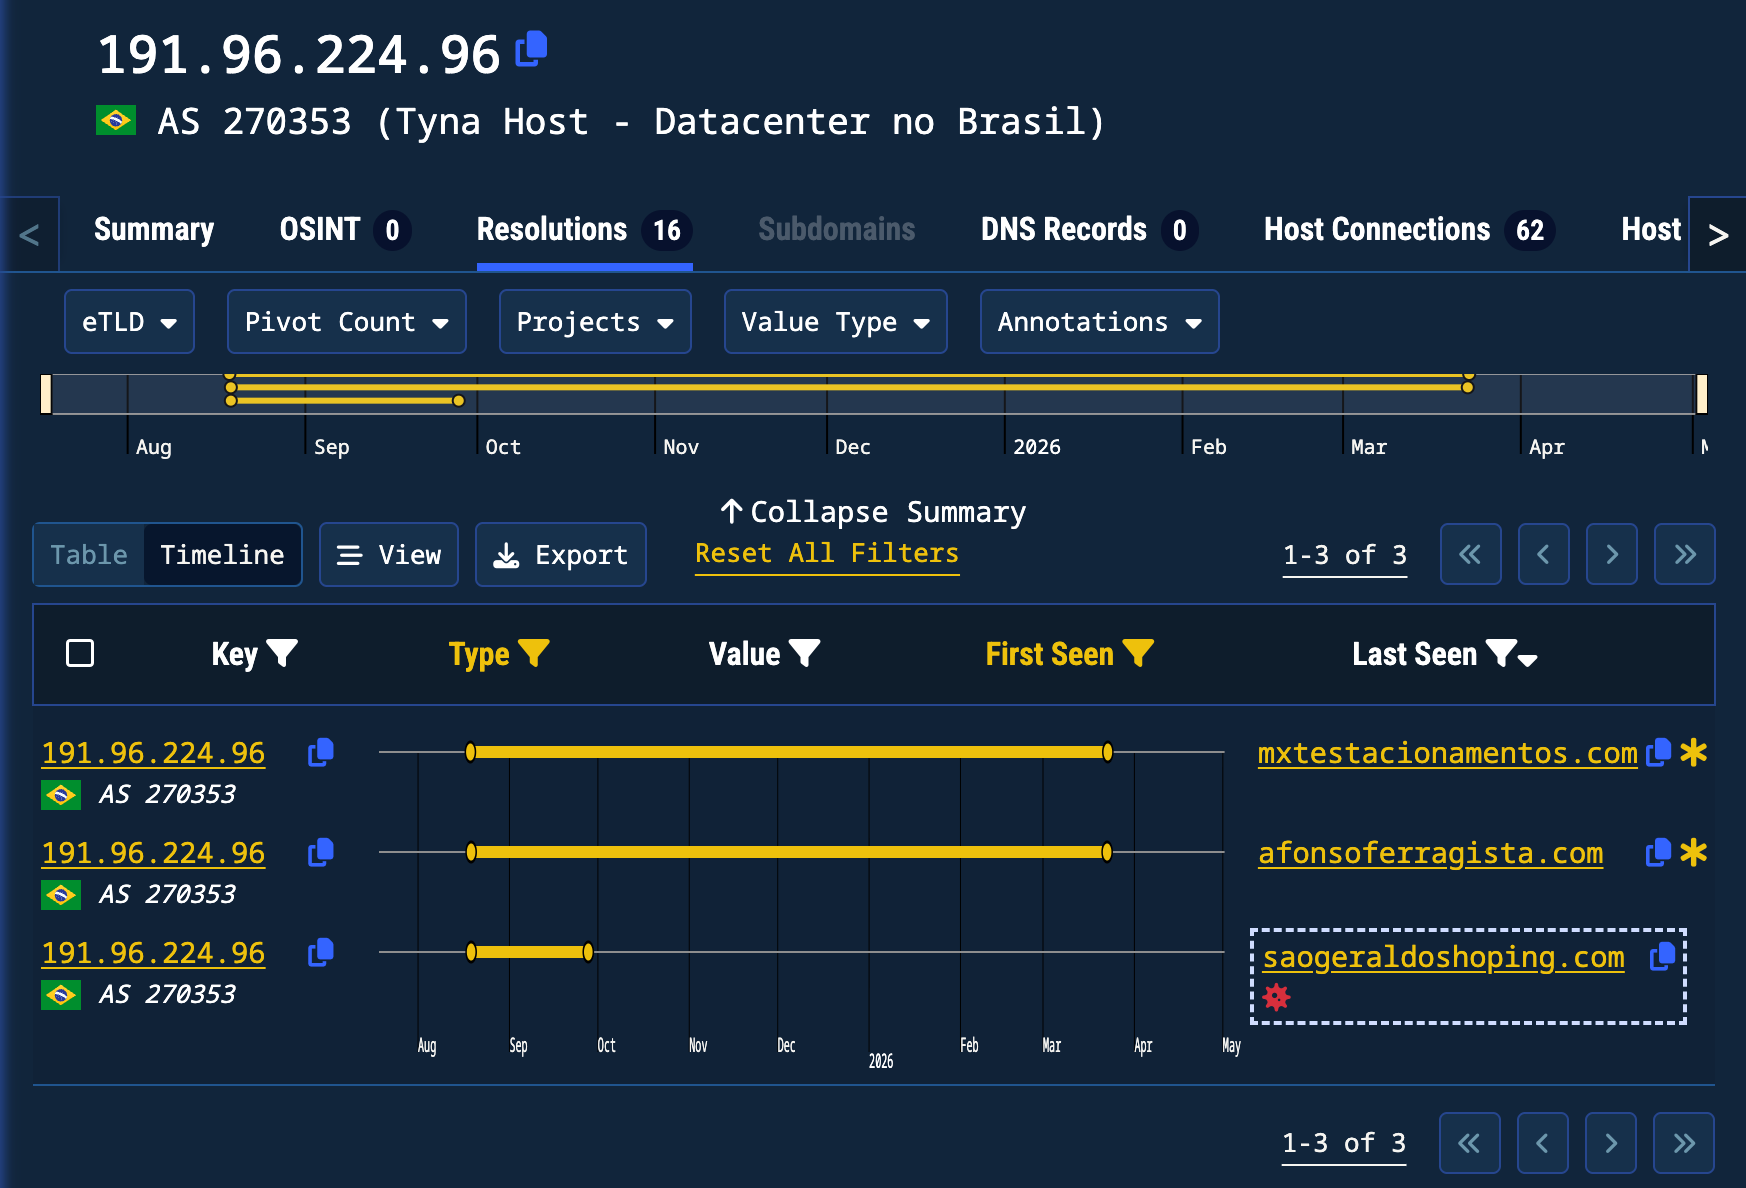Viewport: 1746px width, 1188px height.
Task: Copy first row key 191.96.224.96
Action: point(321,752)
